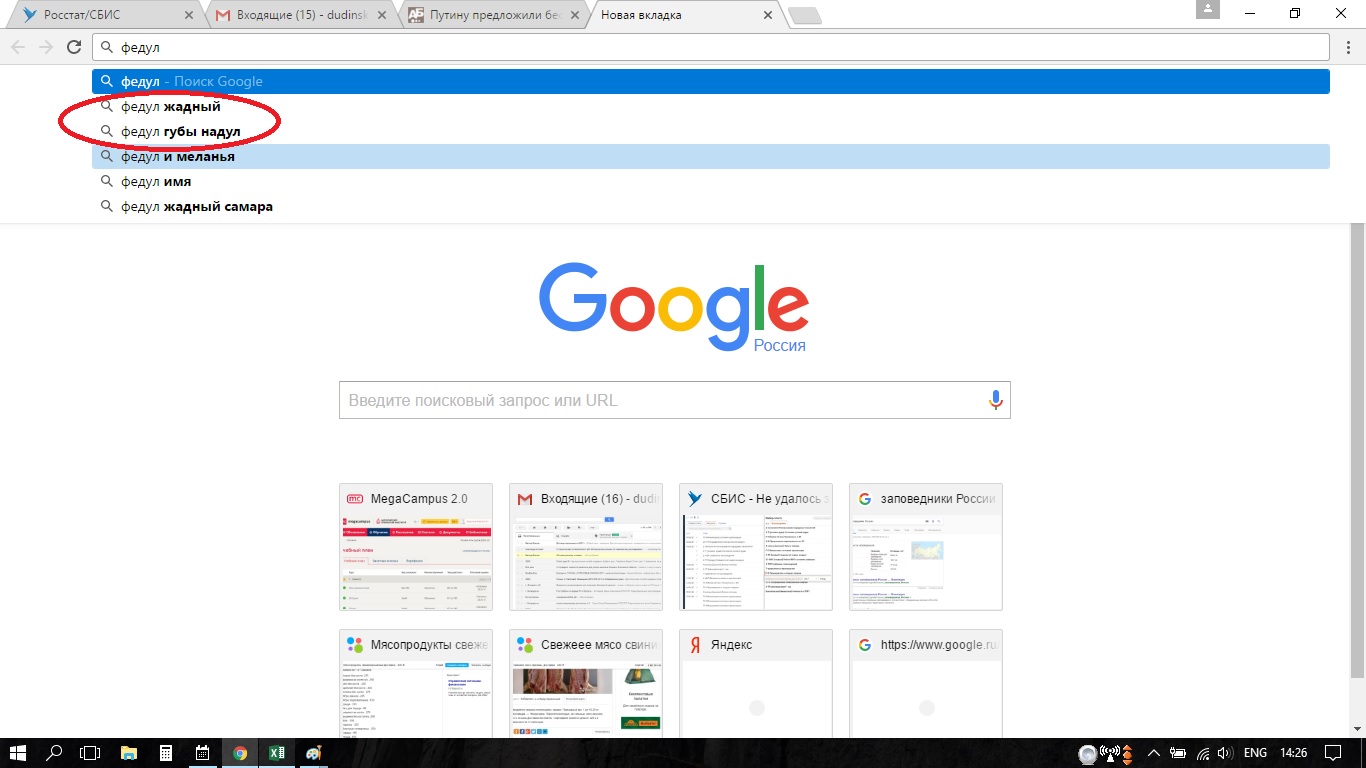Click the reload page button
1366x768 pixels.
[x=73, y=47]
